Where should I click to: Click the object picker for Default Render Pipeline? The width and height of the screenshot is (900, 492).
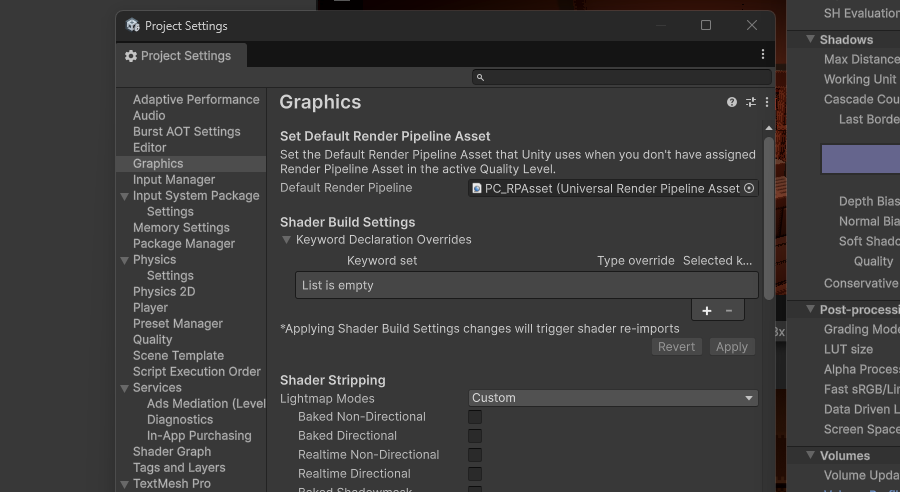749,188
